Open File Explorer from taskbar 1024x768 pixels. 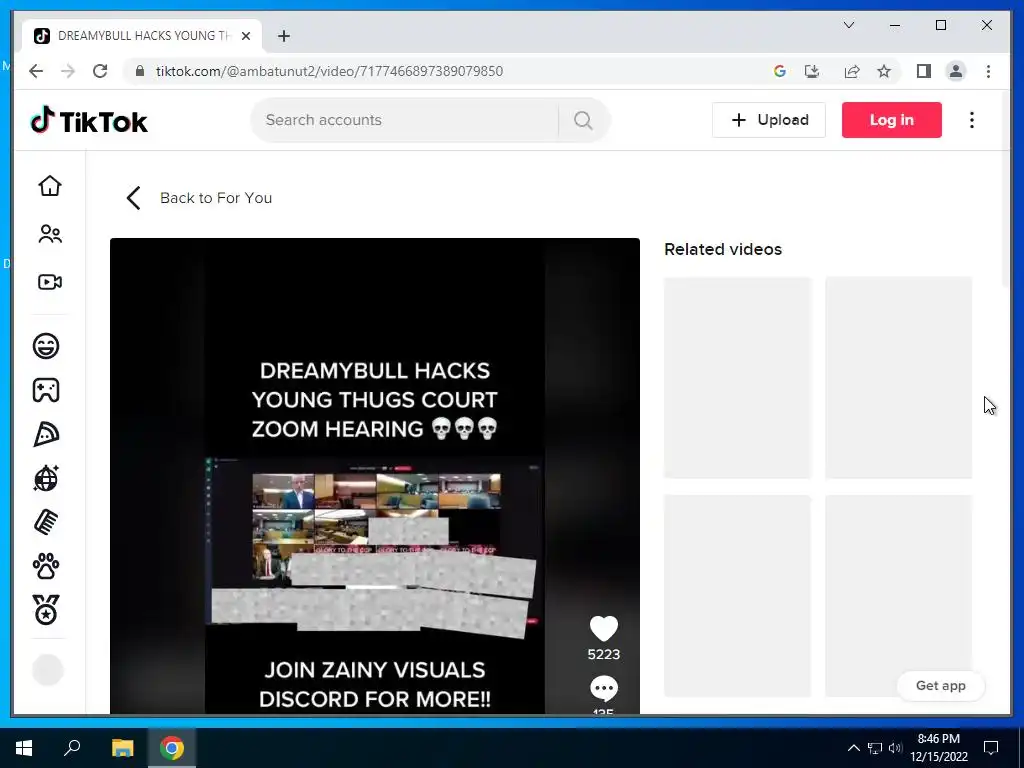(122, 748)
